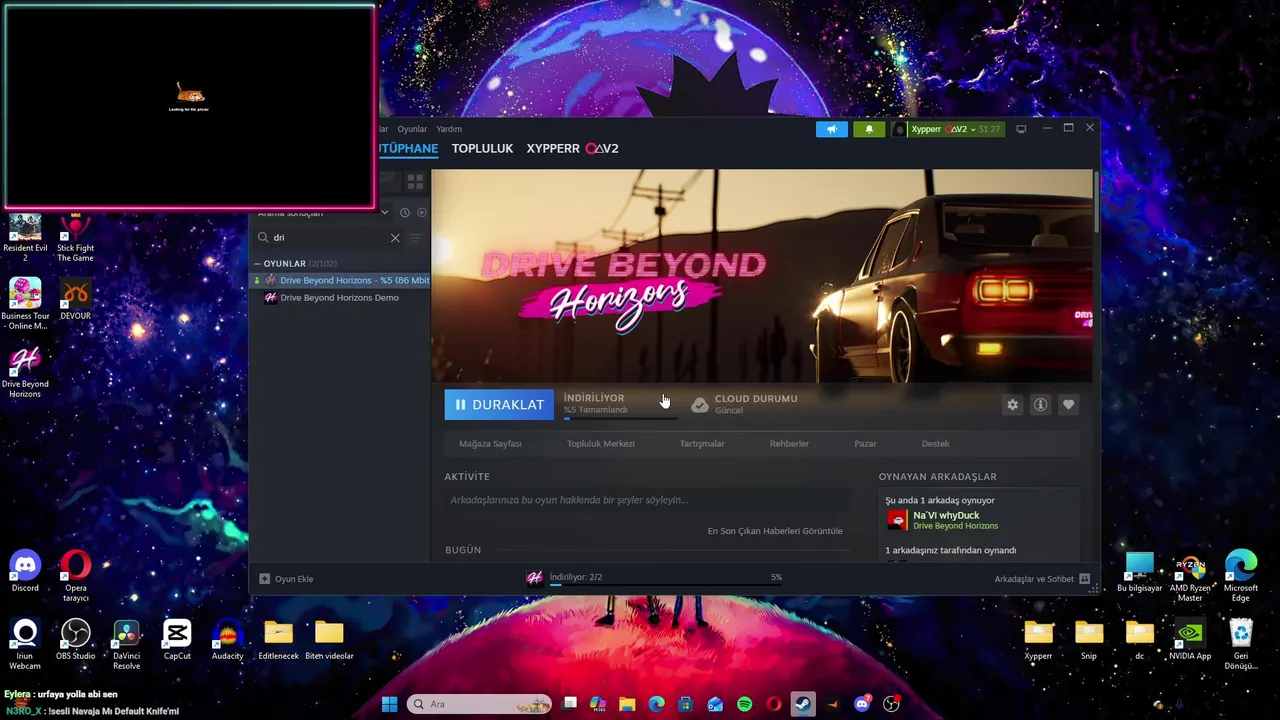
Task: Open DaVinci Resolve desktop shortcut
Action: point(126,645)
